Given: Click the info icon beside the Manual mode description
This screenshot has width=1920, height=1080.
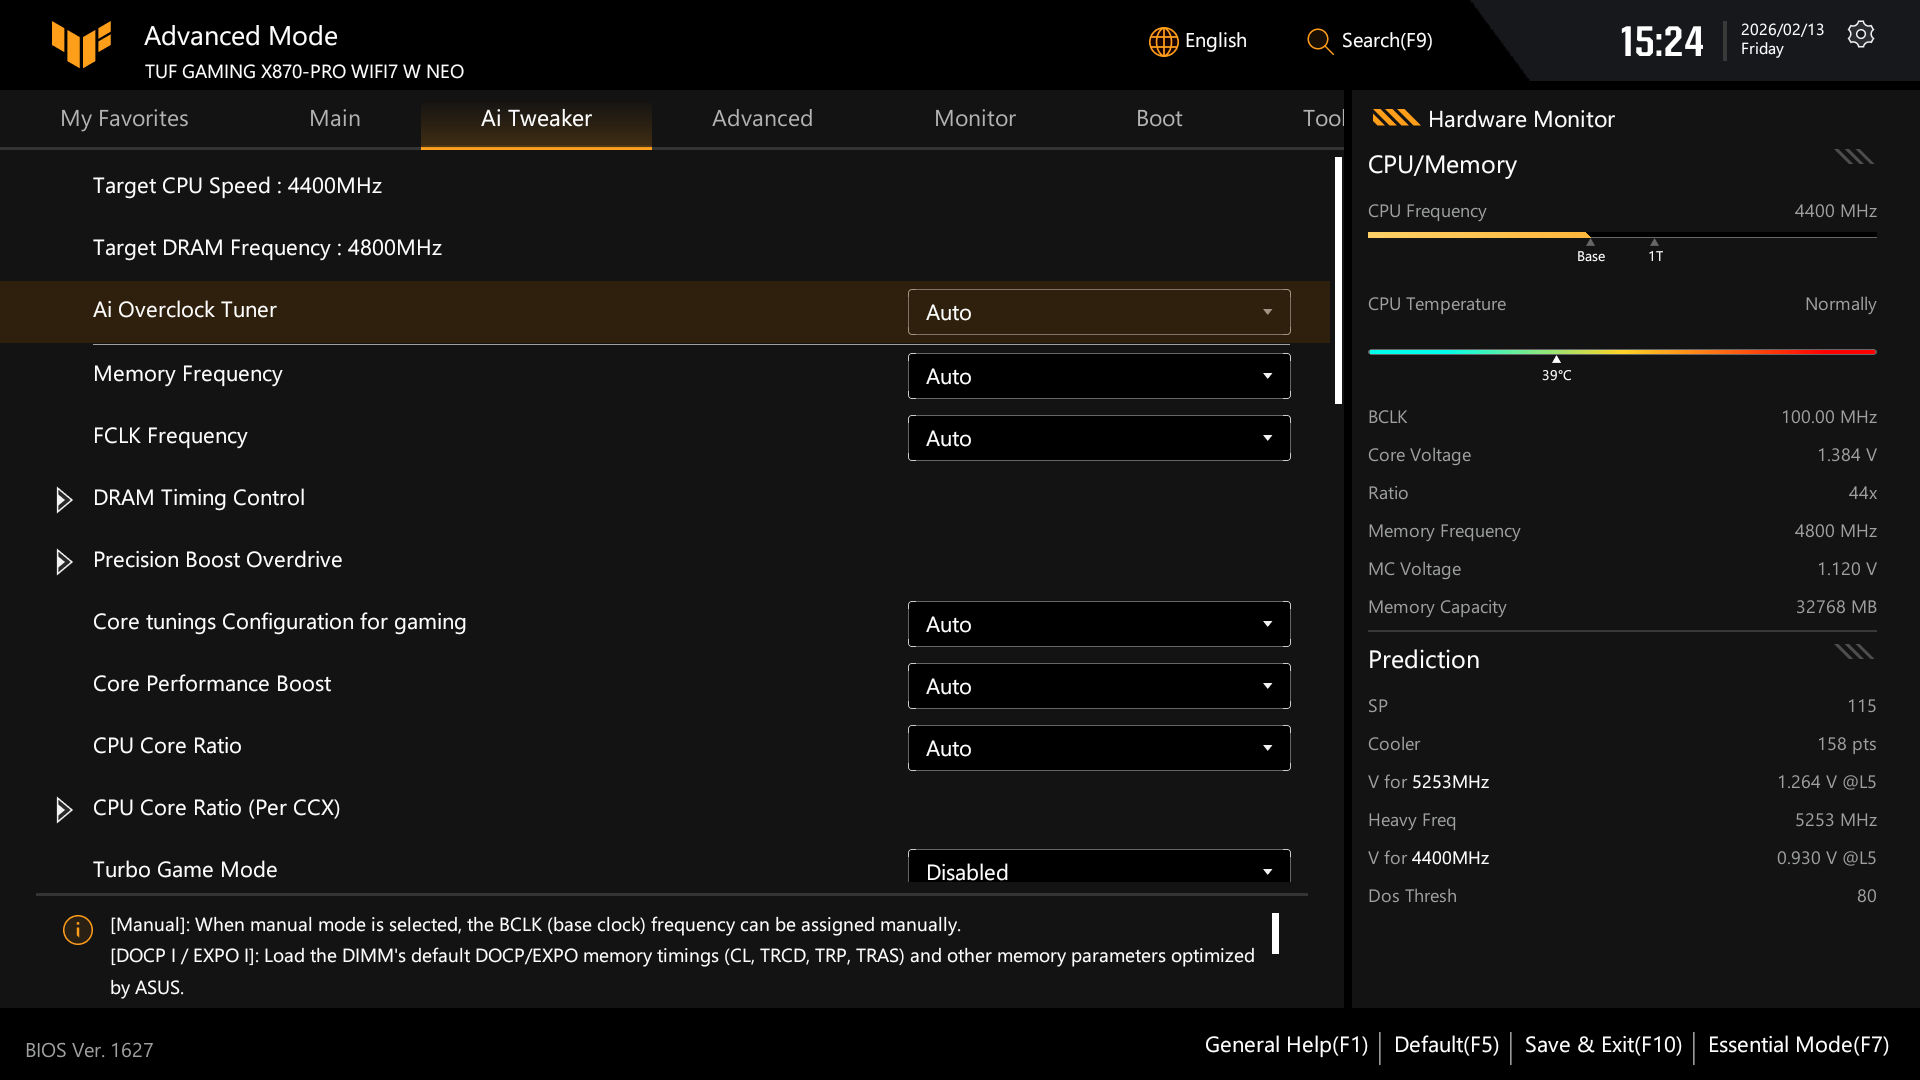Looking at the screenshot, I should 77,930.
